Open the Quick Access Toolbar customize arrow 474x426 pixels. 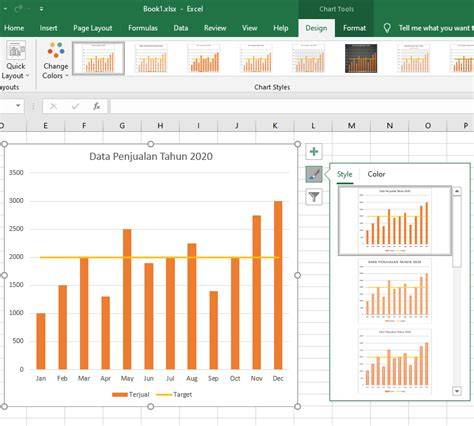pos(41,9)
